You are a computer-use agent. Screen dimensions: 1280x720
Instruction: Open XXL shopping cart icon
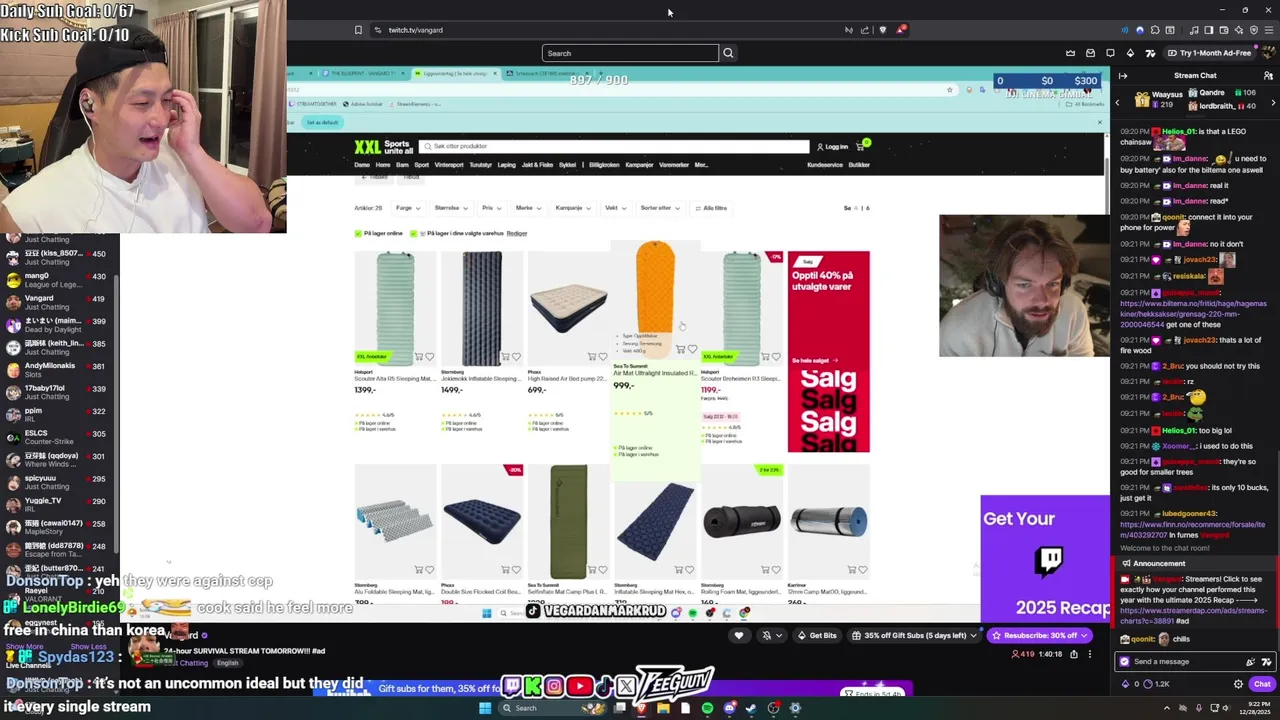coord(861,146)
